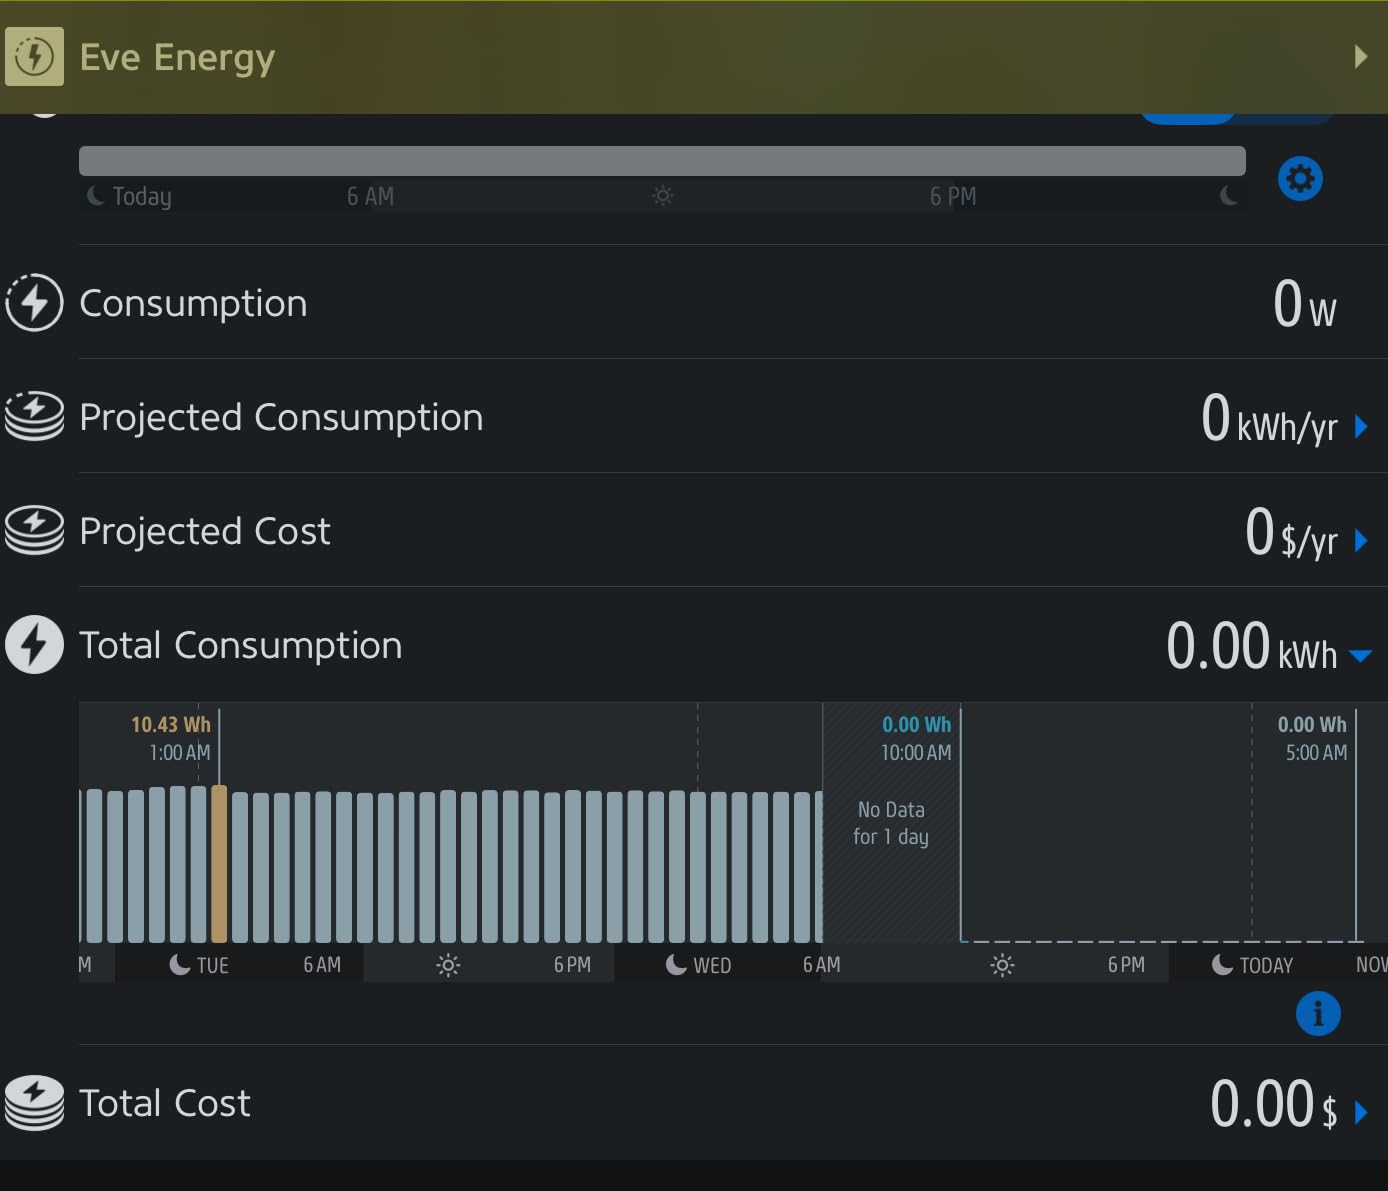Screen dimensions: 1388x1191
Task: Click the 'Eve Energy' title text
Action: (x=177, y=58)
